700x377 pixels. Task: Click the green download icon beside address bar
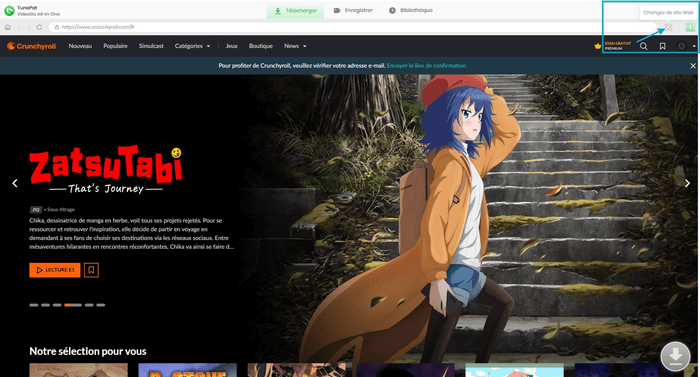pyautogui.click(x=690, y=27)
